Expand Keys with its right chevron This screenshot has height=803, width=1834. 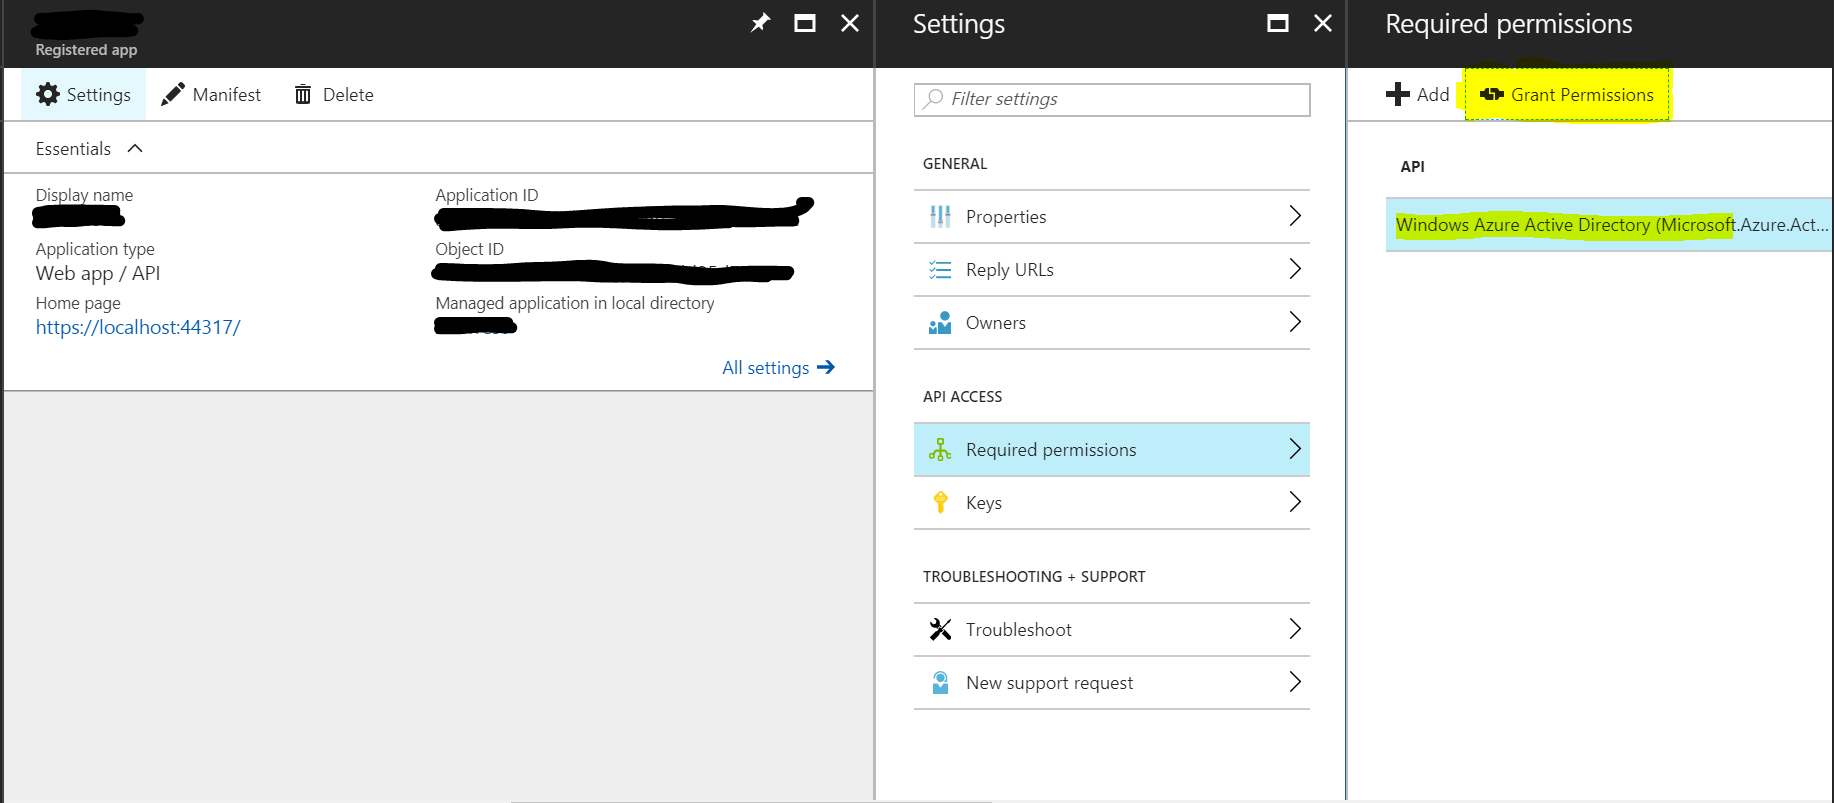(x=1295, y=502)
